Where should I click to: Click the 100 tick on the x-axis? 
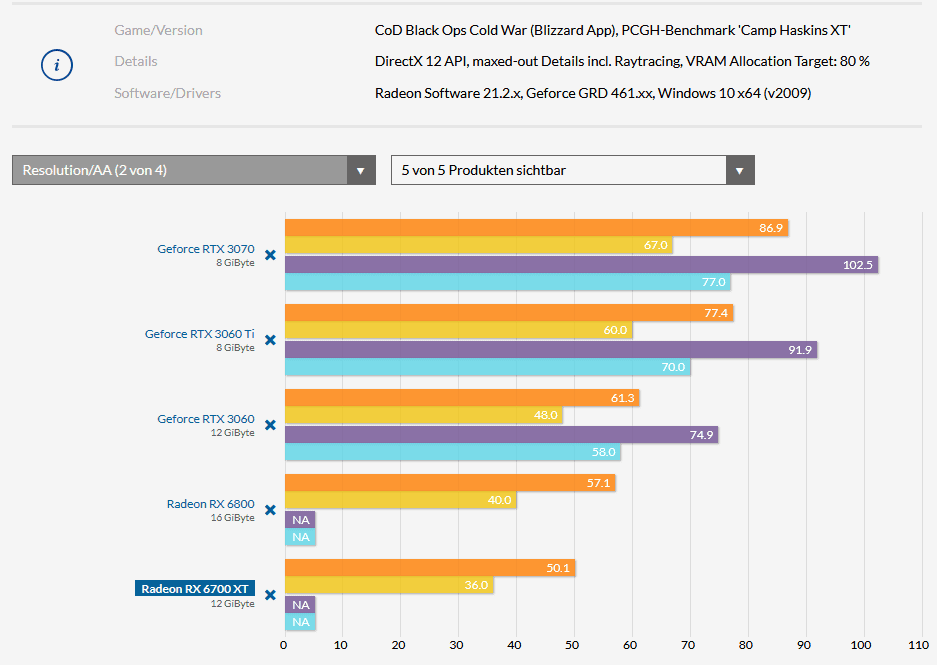point(861,646)
